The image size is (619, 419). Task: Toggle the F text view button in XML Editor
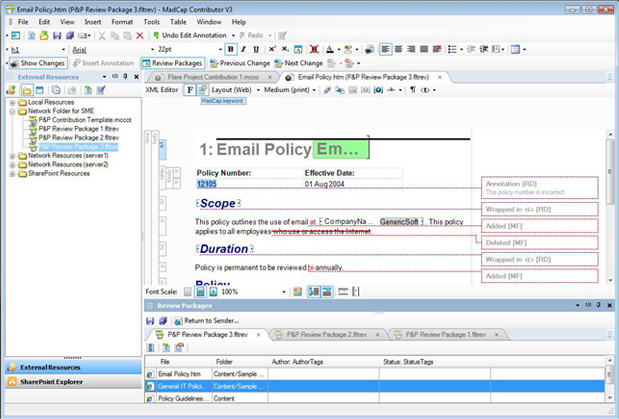tap(190, 90)
